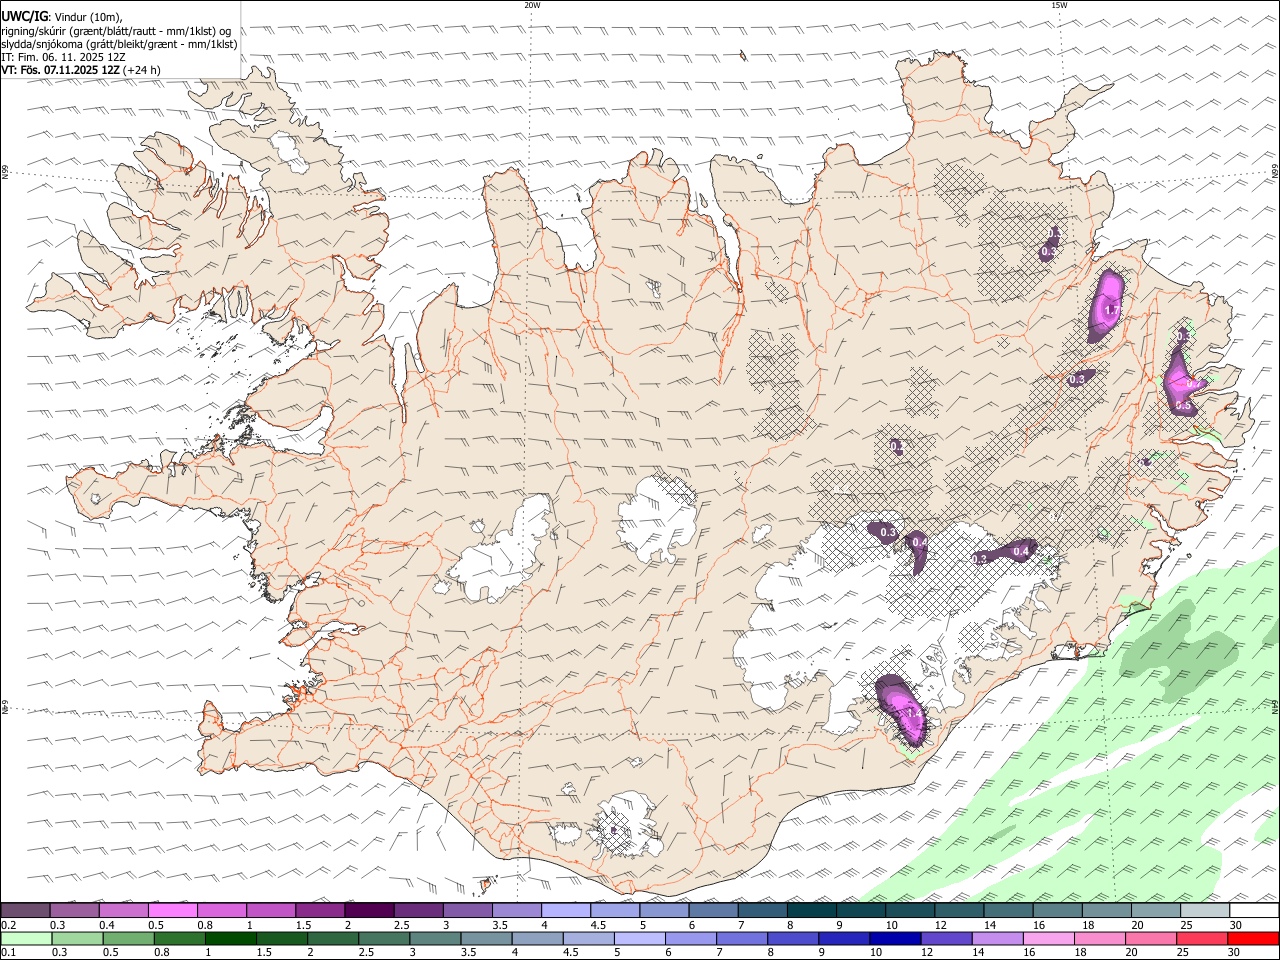Select the 'slydda/snjókoma' legend description line
The height and width of the screenshot is (960, 1280).
tap(119, 44)
